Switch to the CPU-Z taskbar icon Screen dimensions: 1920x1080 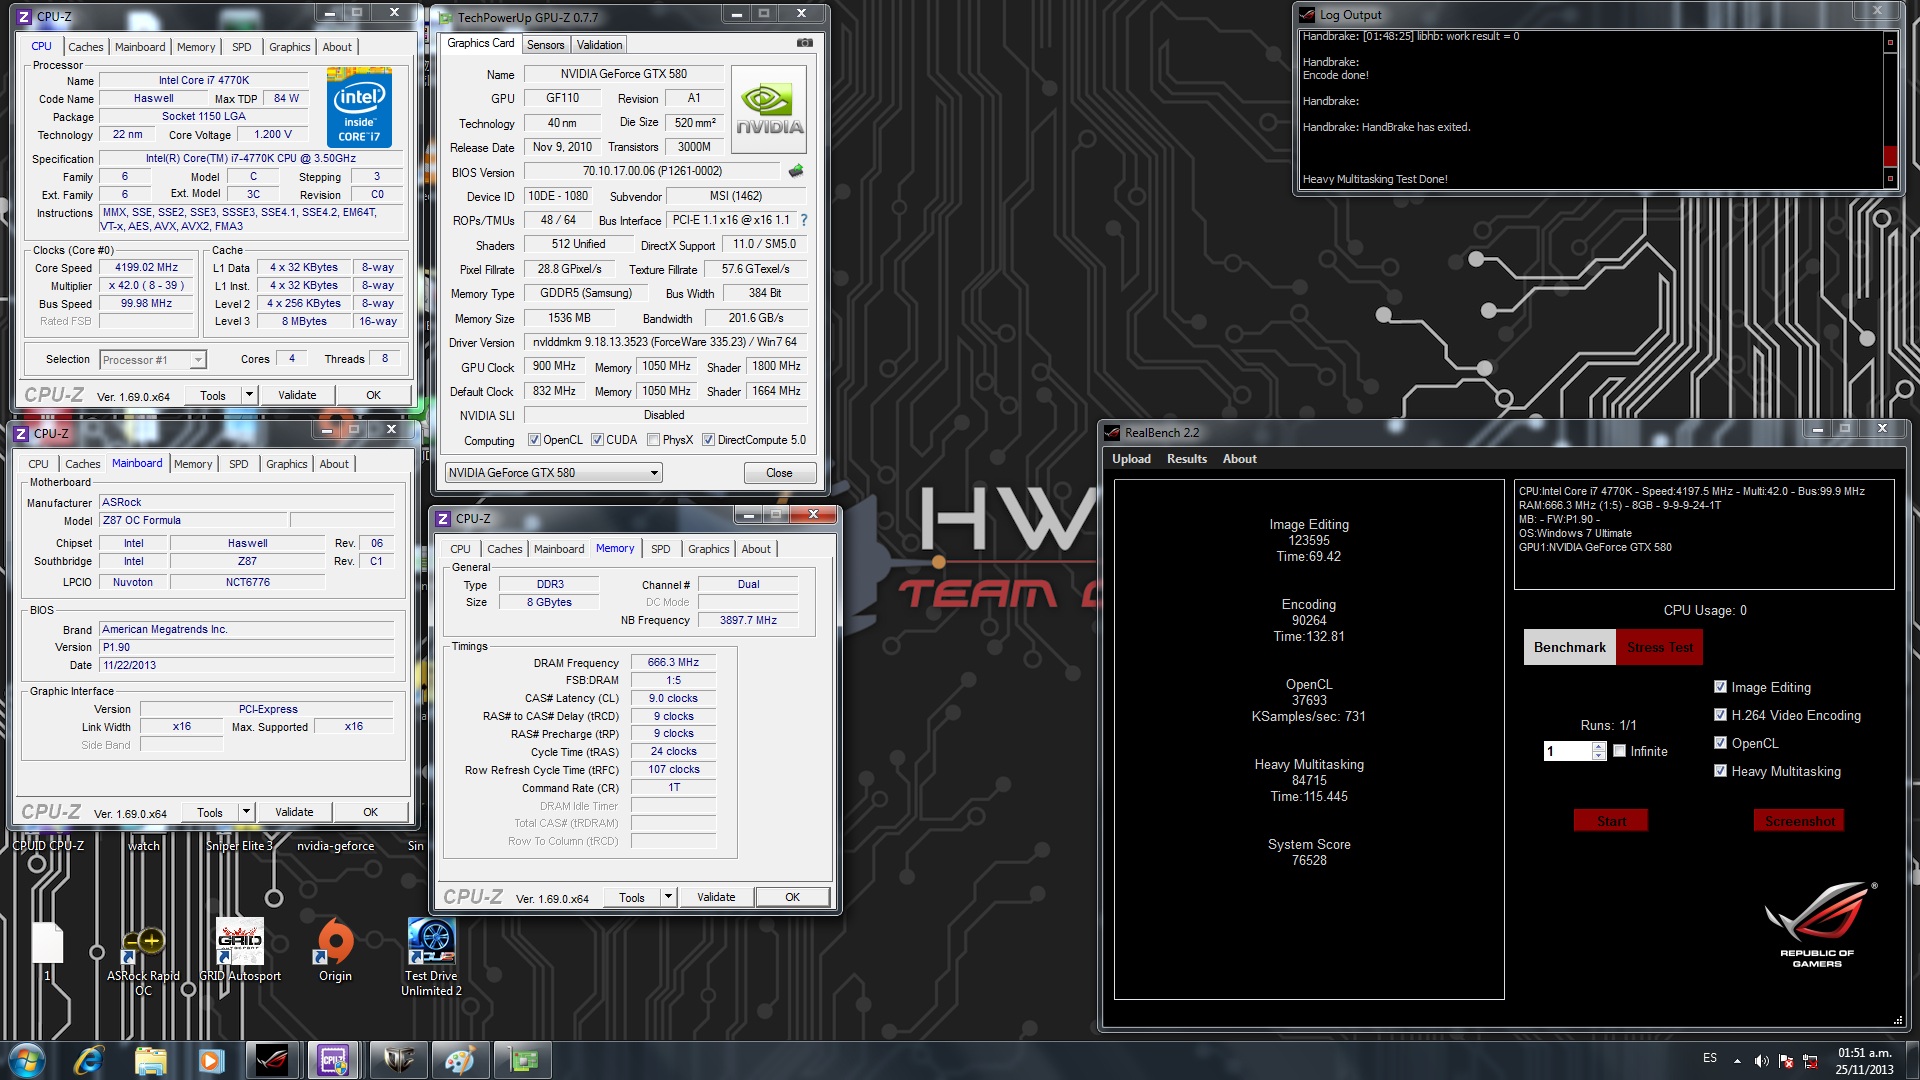click(334, 1060)
